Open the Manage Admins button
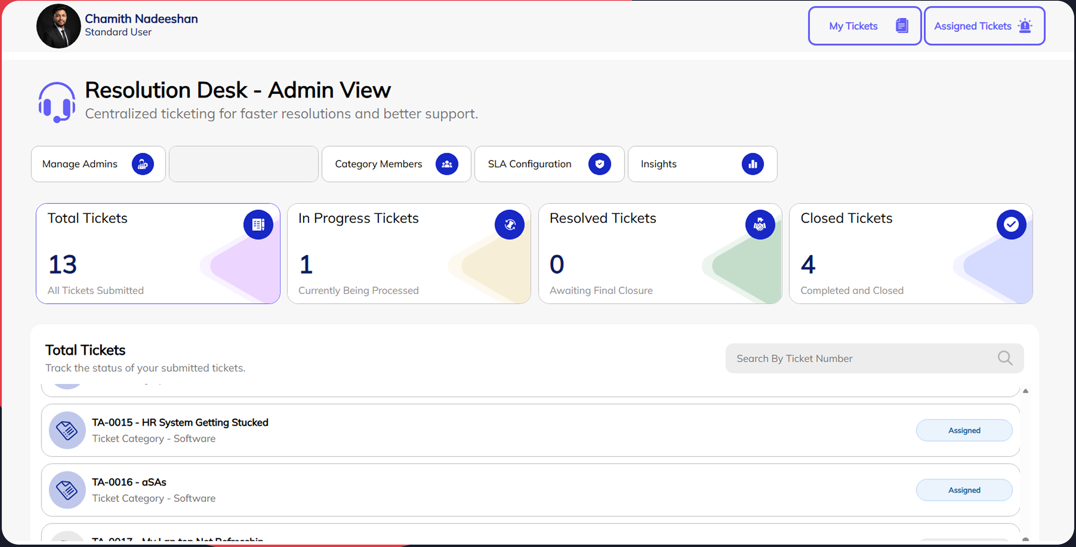The width and height of the screenshot is (1076, 547). (x=98, y=164)
